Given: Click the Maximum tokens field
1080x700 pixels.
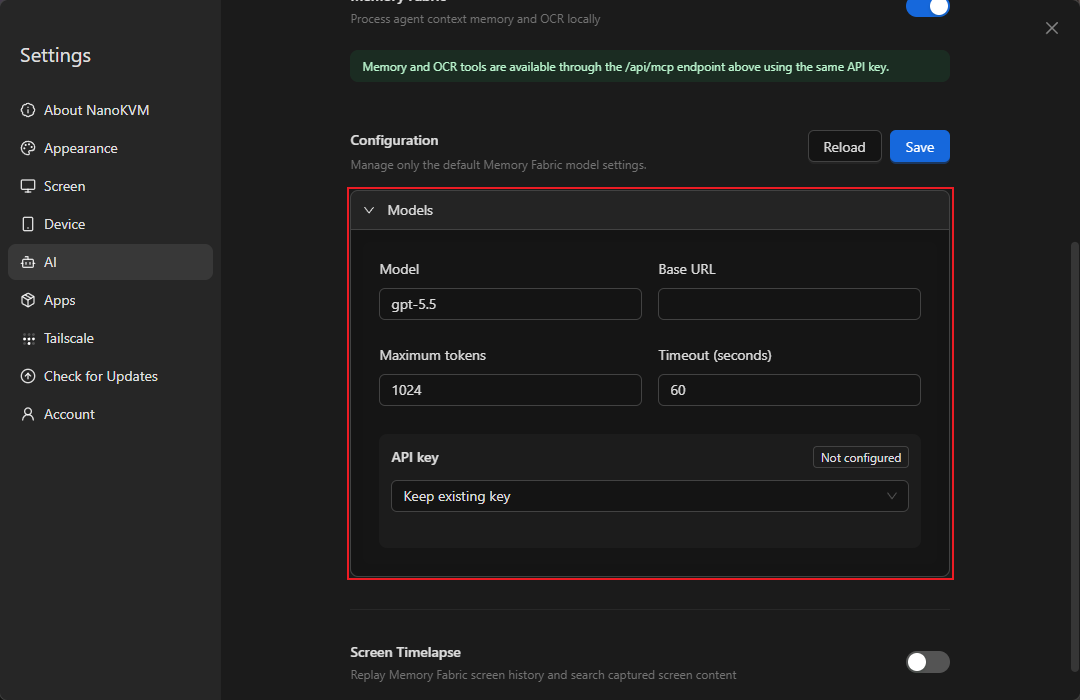Looking at the screenshot, I should point(510,390).
